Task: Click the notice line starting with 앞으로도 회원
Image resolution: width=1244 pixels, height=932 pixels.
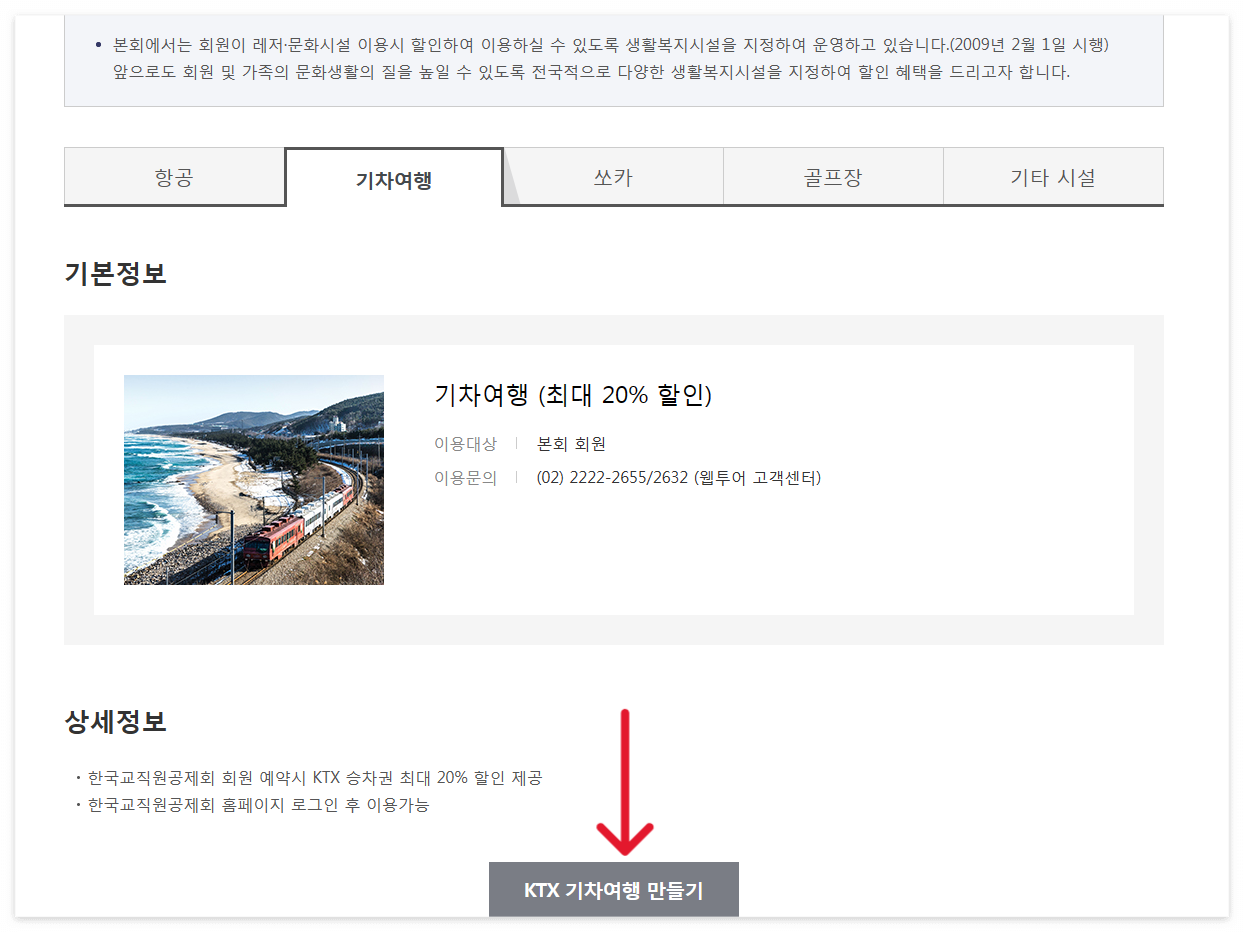Action: [592, 72]
